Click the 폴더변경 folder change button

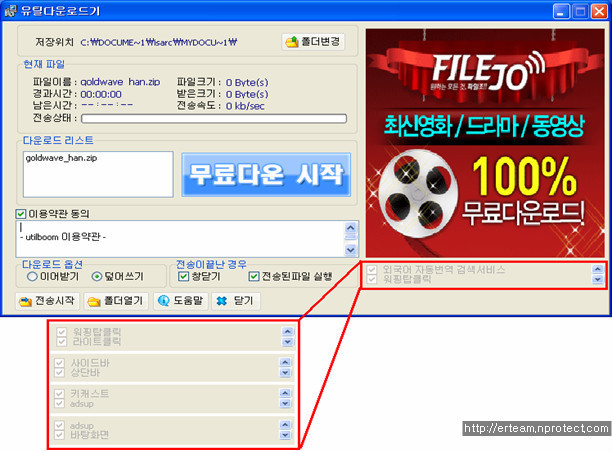click(313, 42)
